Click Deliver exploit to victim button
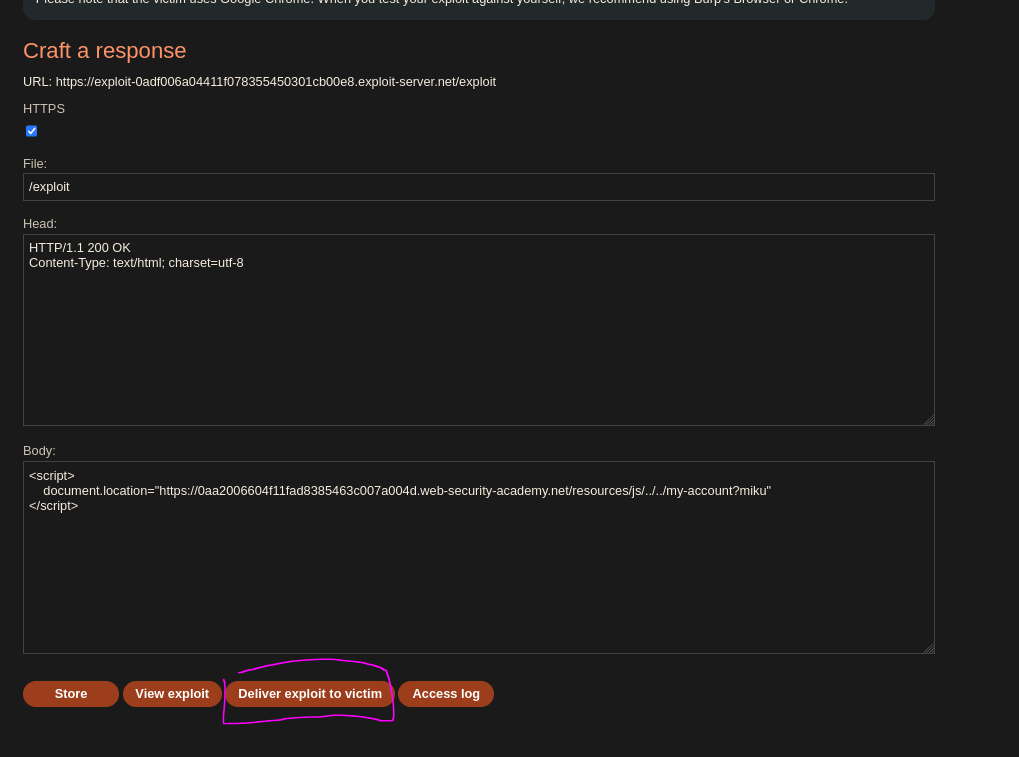The height and width of the screenshot is (757, 1019). click(x=310, y=694)
